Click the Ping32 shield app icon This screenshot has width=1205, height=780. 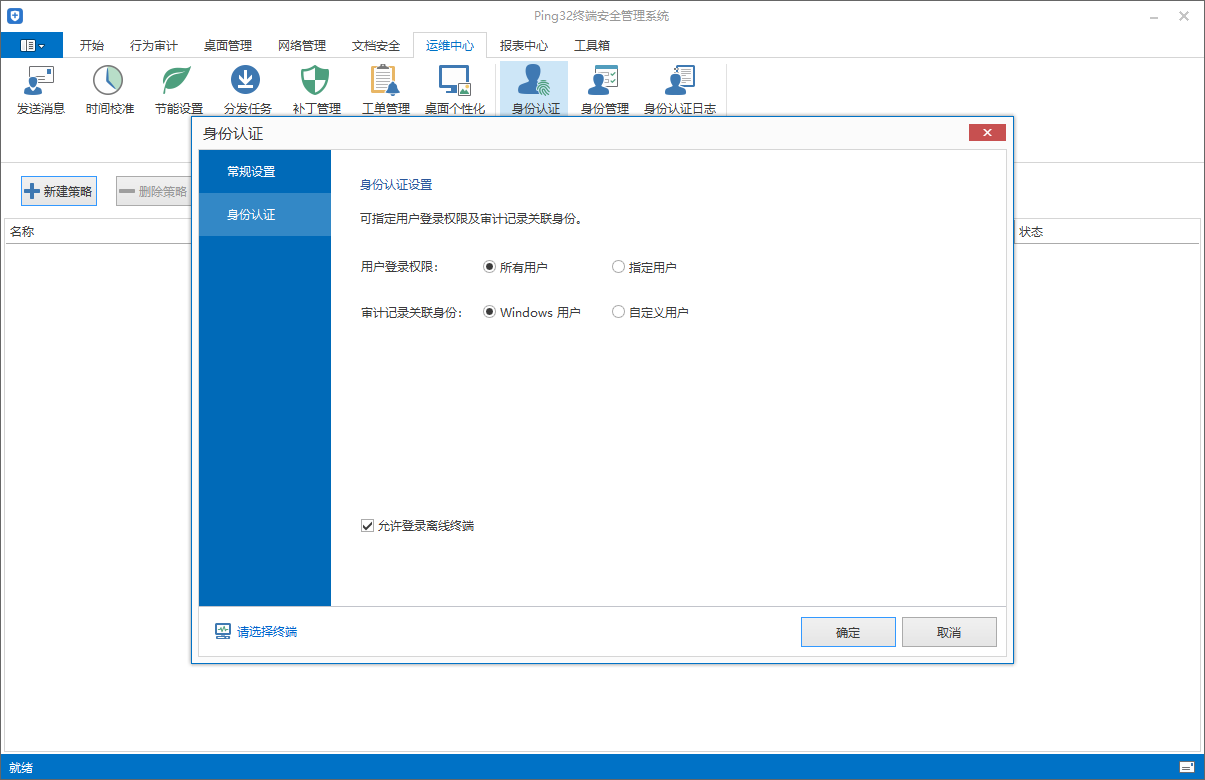click(x=15, y=16)
